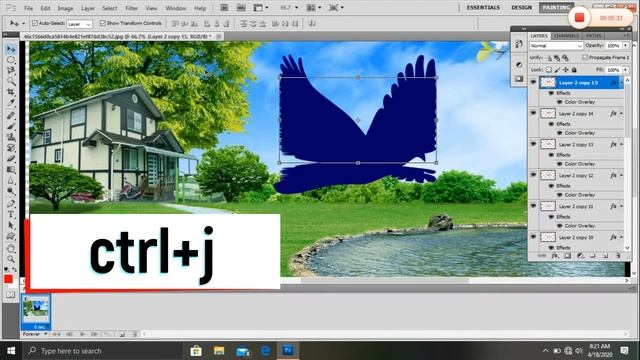Toggle Propagate Frame 1 checkbox

point(585,58)
